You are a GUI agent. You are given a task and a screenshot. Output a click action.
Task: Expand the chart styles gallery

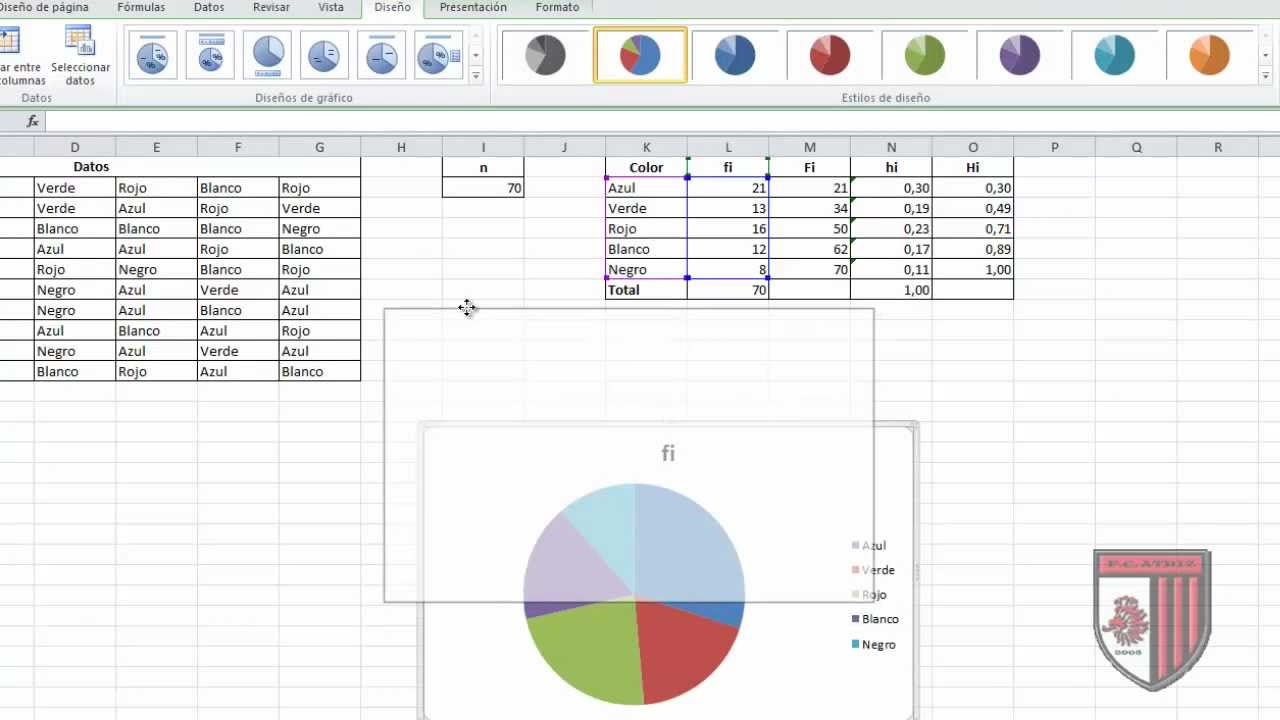pos(1265,75)
